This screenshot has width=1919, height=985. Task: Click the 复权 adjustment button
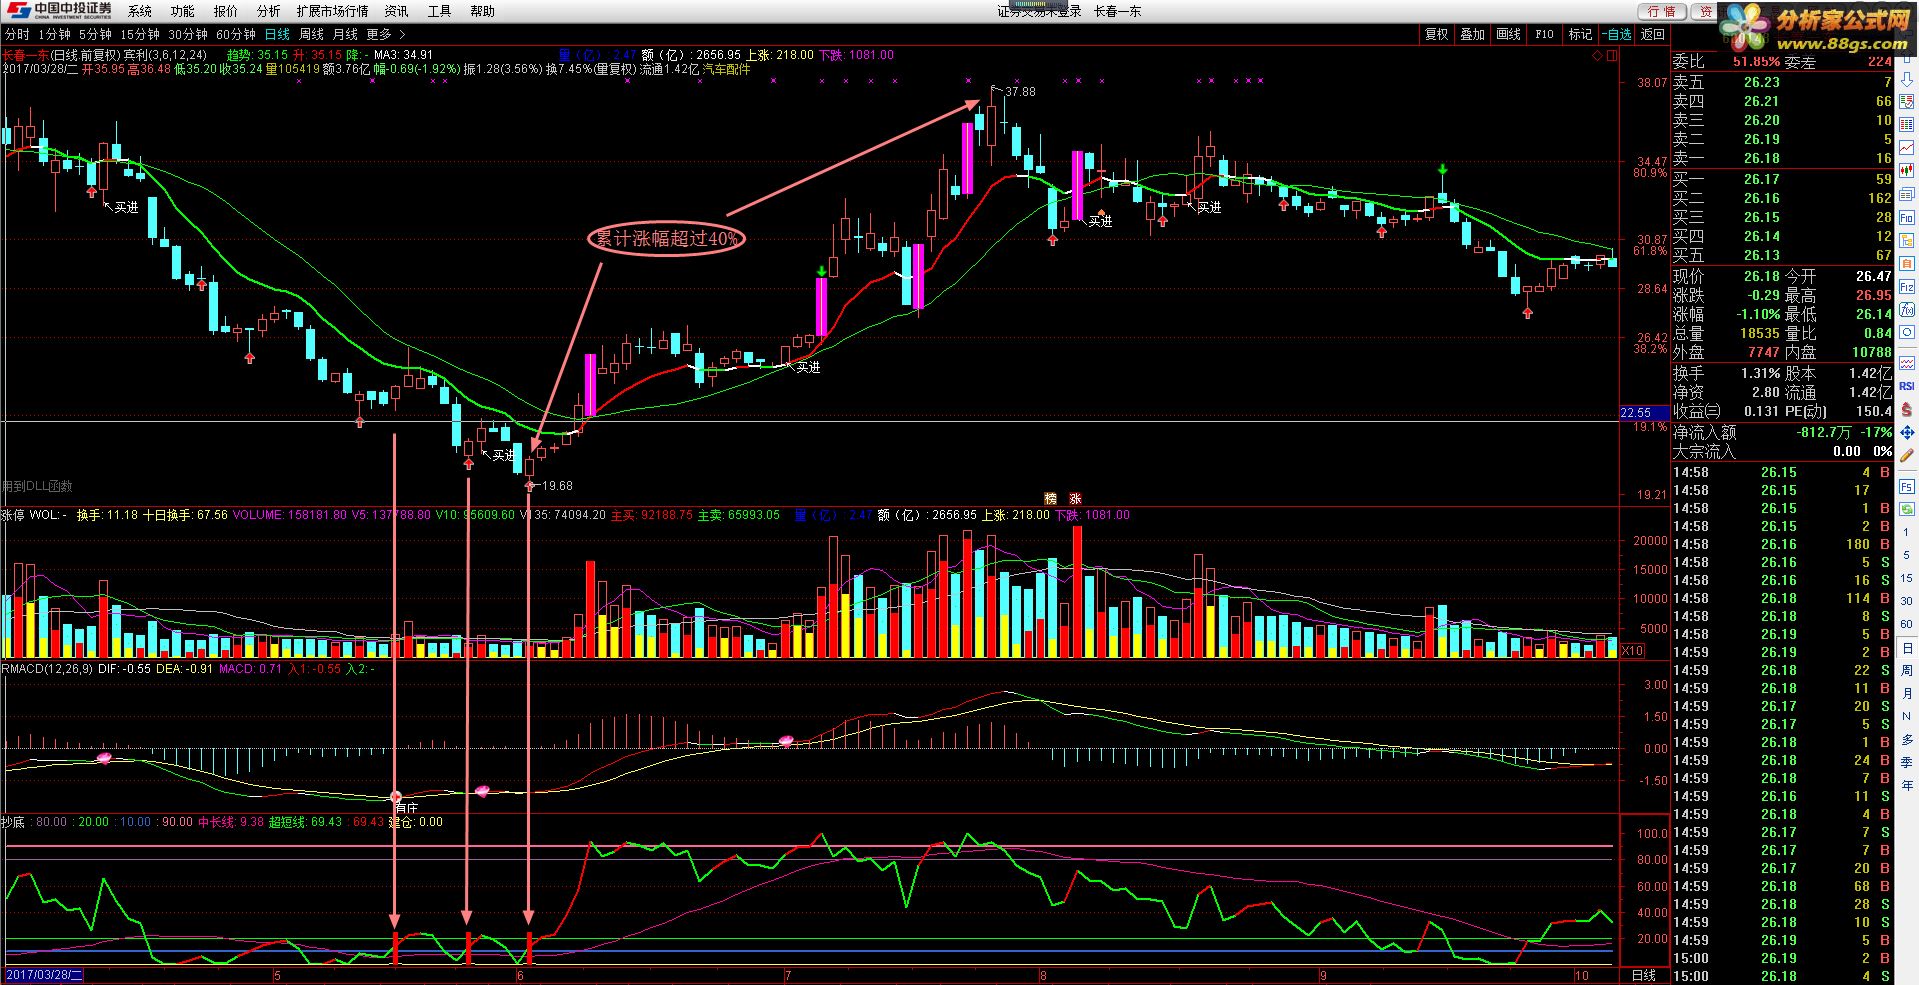1437,34
